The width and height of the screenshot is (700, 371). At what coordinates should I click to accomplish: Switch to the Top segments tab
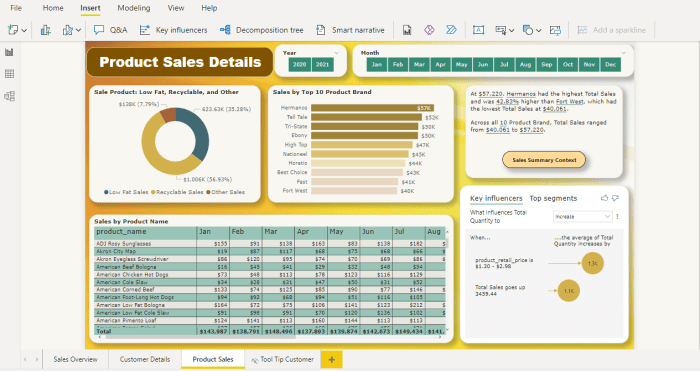[553, 198]
